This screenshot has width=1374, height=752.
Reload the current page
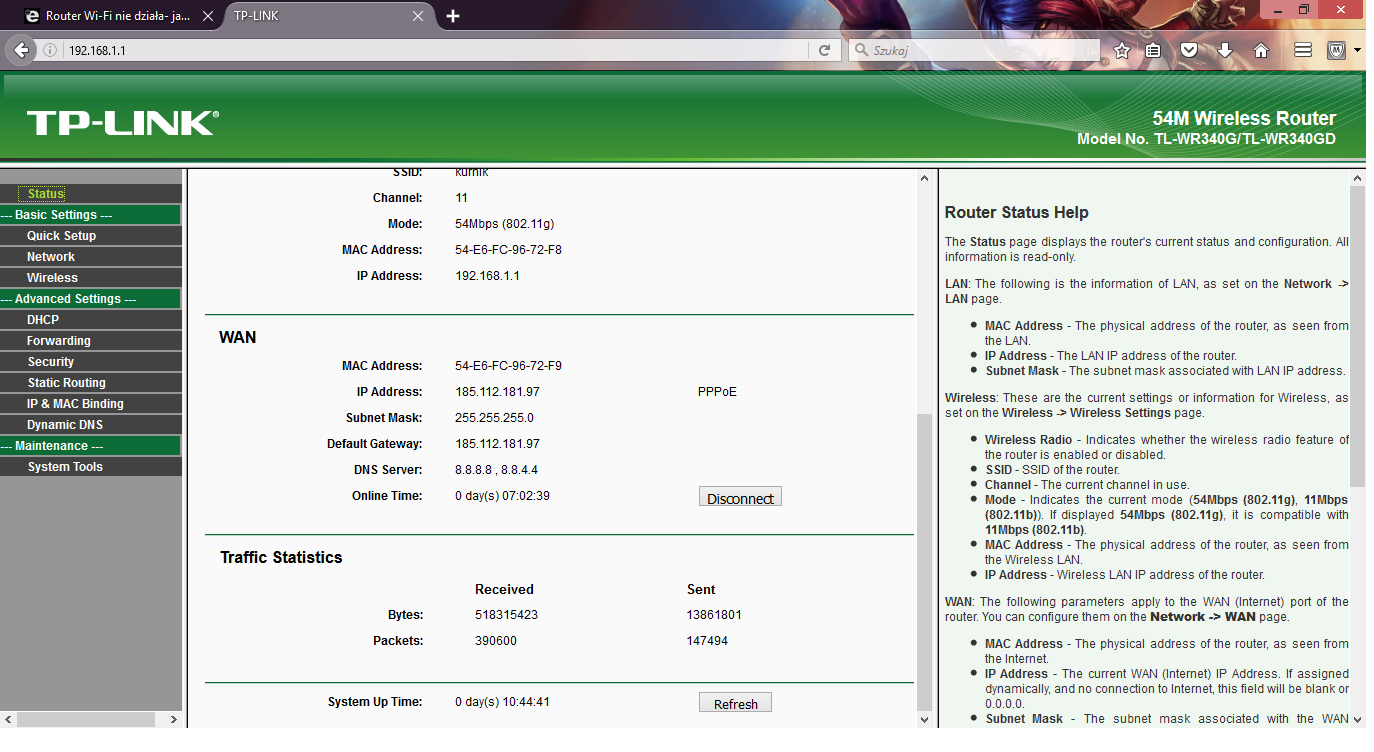[825, 50]
